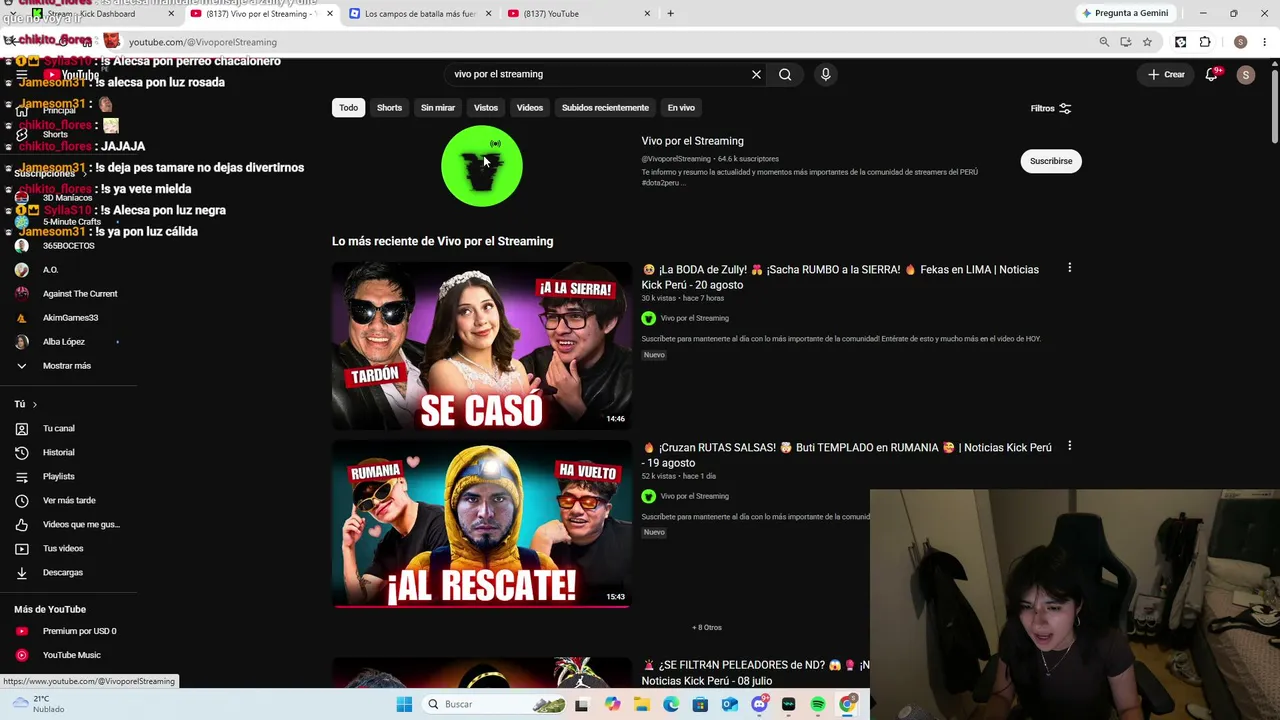The image size is (1280, 720).
Task: Play the SE CASÓ video thumbnail
Action: (x=482, y=346)
